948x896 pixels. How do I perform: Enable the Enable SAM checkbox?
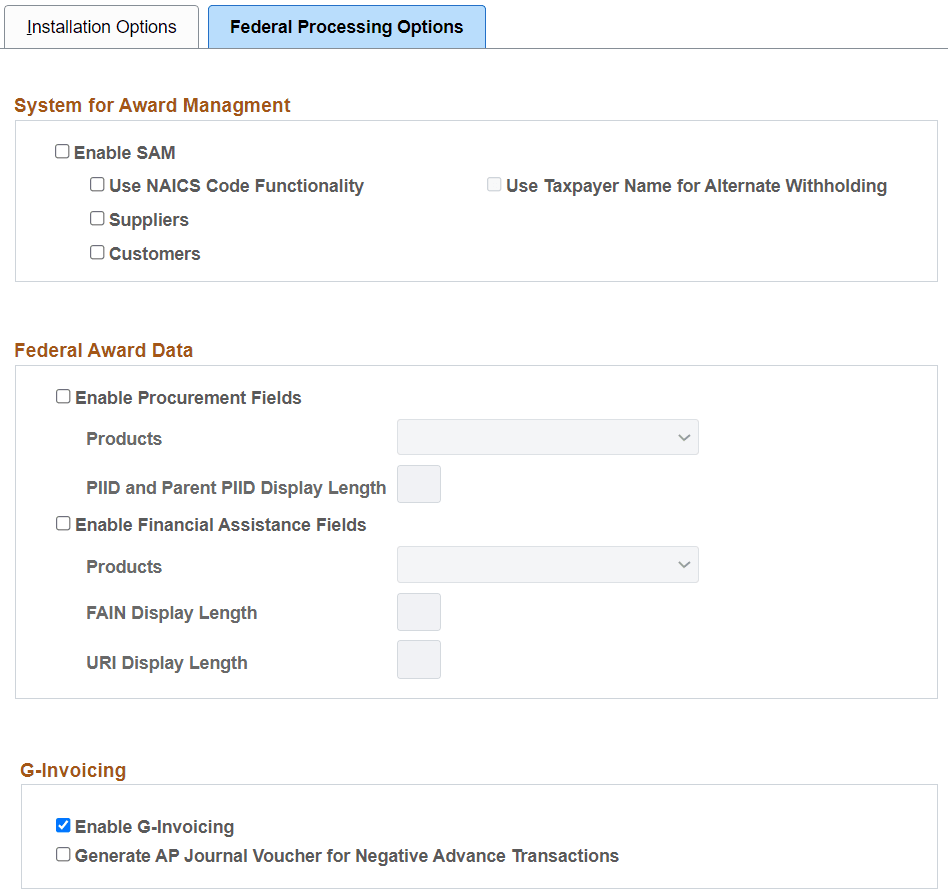62,151
